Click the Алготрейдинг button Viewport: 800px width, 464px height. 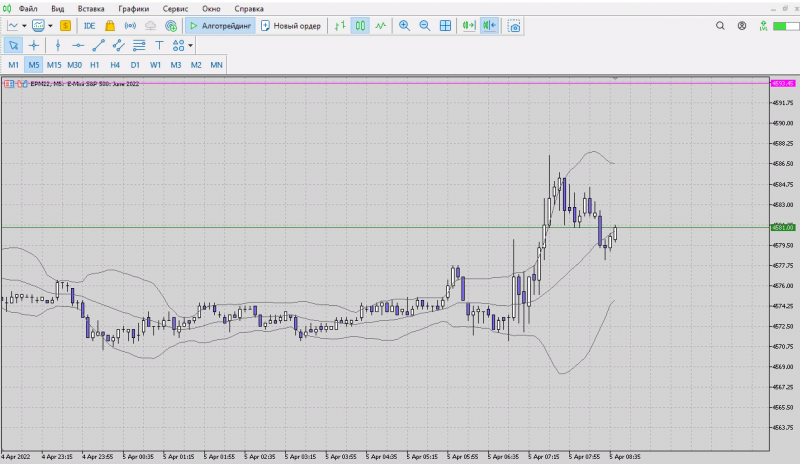coord(220,26)
